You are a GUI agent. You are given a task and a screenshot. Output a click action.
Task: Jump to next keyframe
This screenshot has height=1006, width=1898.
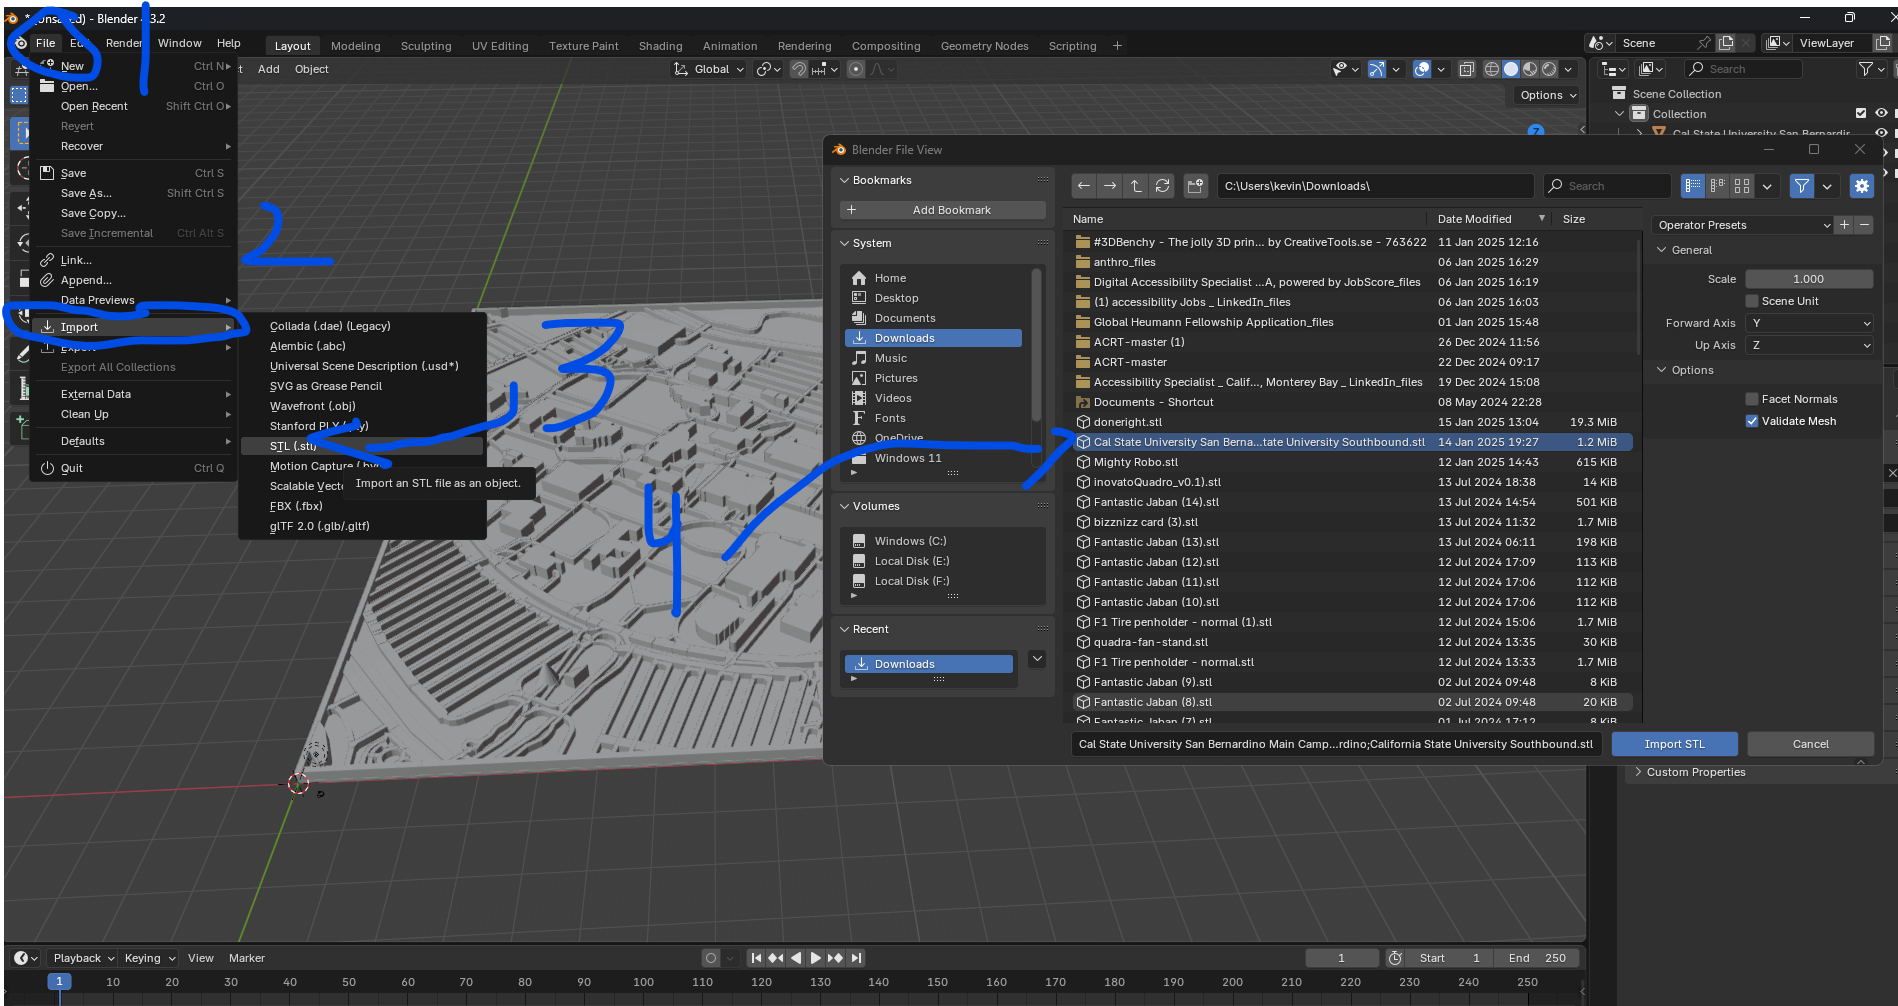(835, 958)
